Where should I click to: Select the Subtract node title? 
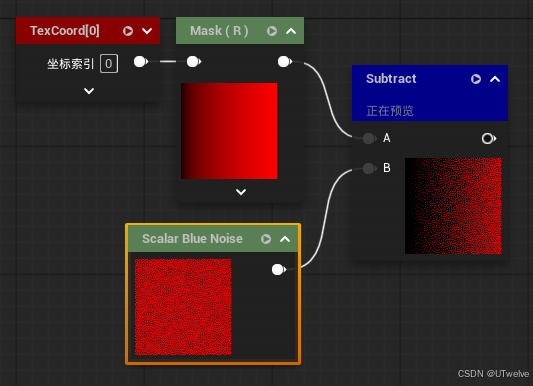[391, 79]
